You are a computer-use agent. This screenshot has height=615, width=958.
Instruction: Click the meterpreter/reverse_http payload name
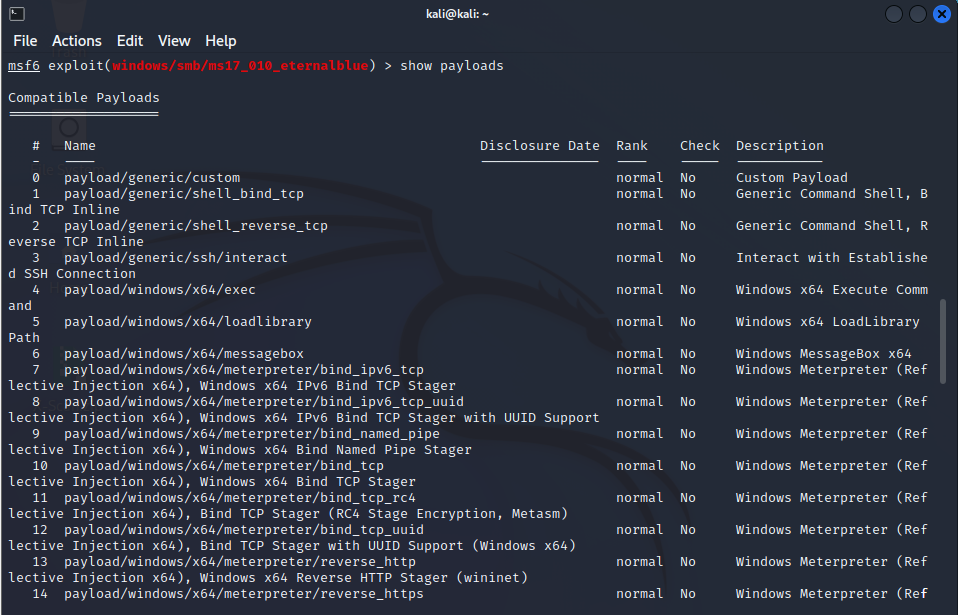pos(240,561)
